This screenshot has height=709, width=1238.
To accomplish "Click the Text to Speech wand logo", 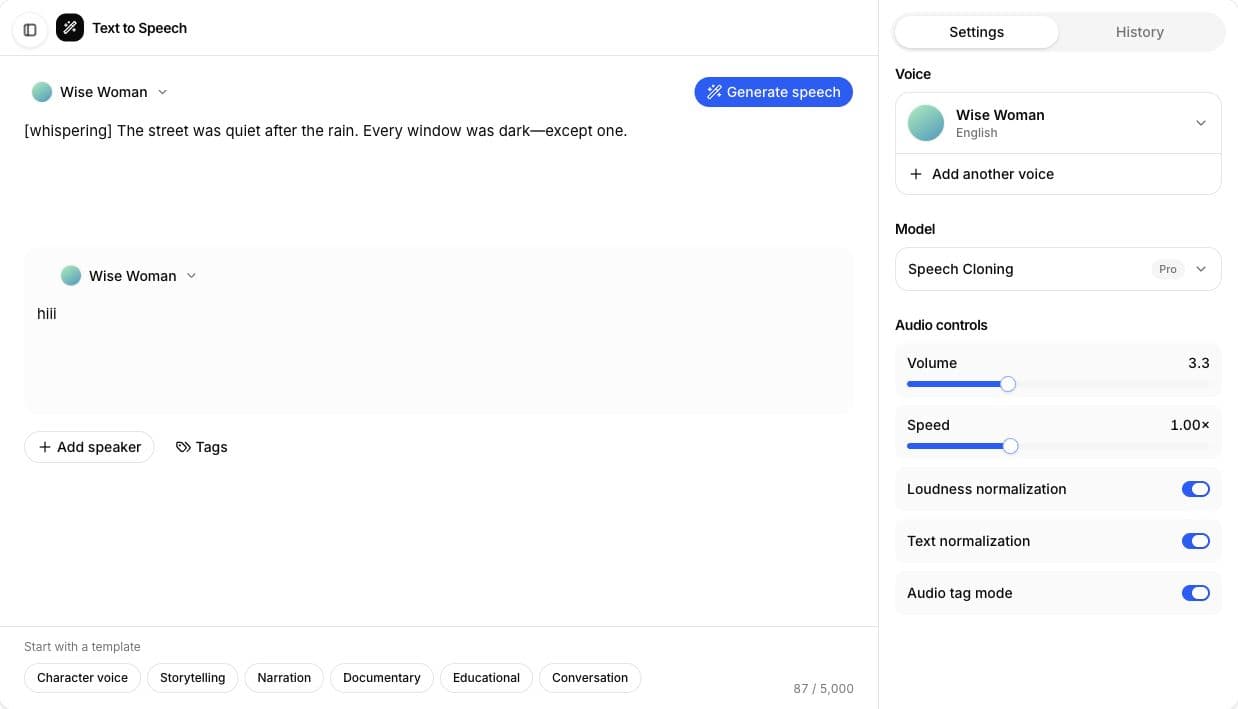I will 70,28.
